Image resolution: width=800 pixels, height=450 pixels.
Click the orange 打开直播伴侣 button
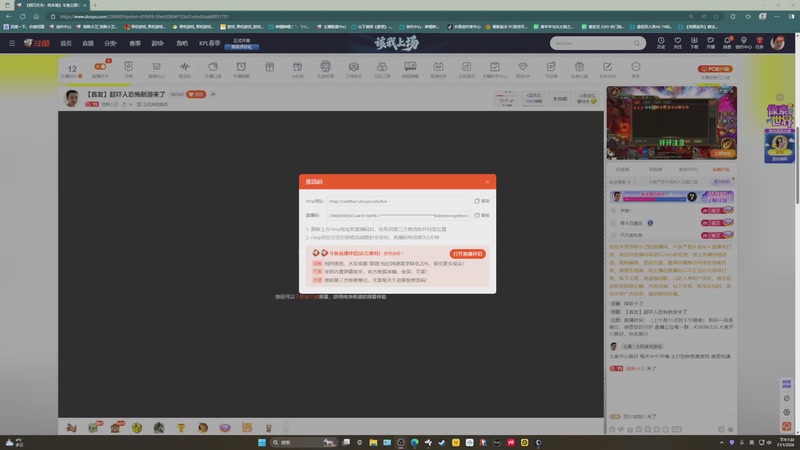[x=467, y=254]
